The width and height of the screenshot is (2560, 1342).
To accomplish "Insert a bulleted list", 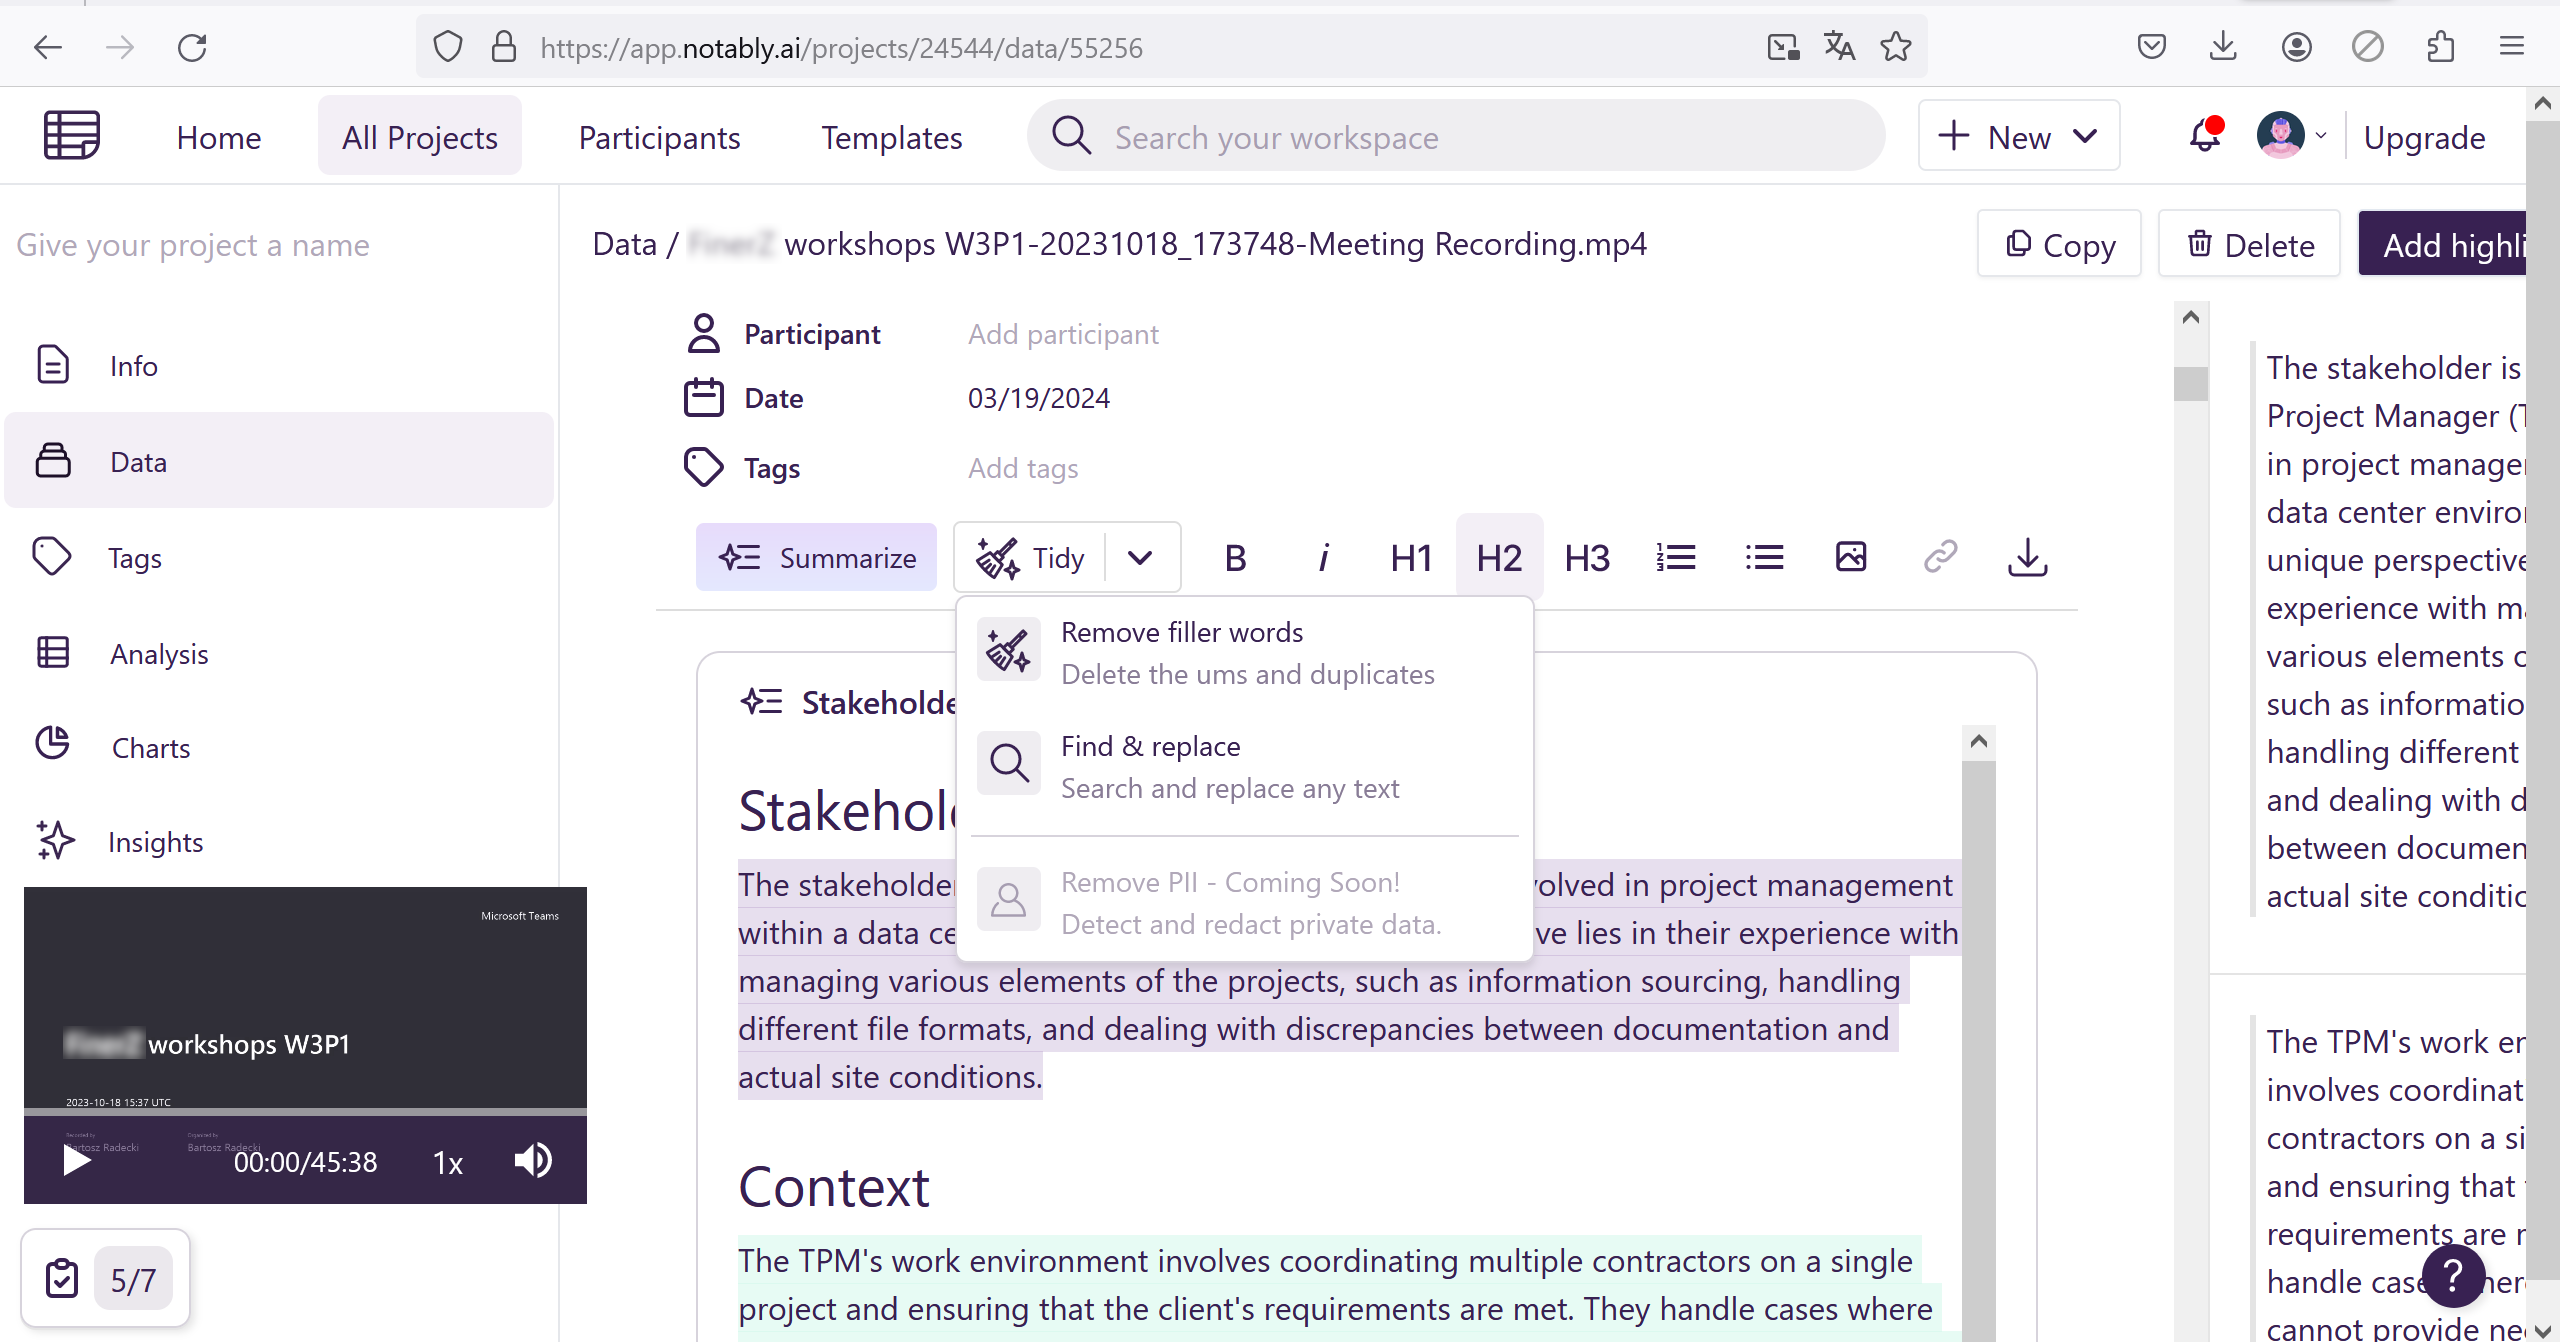I will 1764,557.
